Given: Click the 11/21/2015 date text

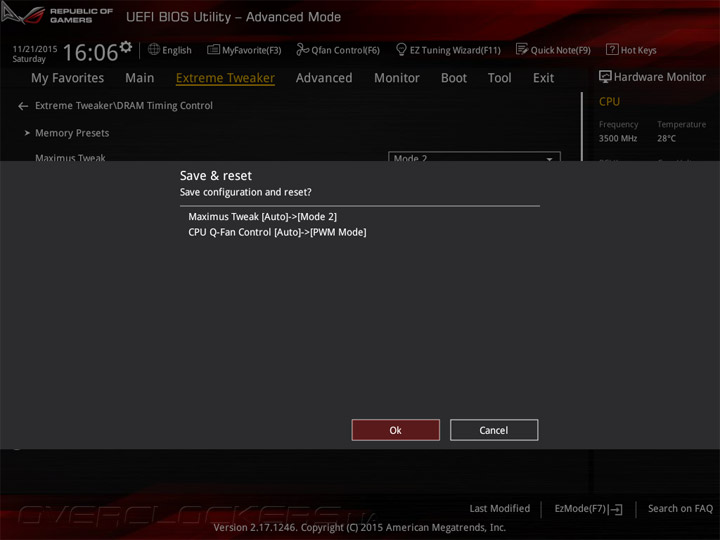Looking at the screenshot, I should [35, 49].
